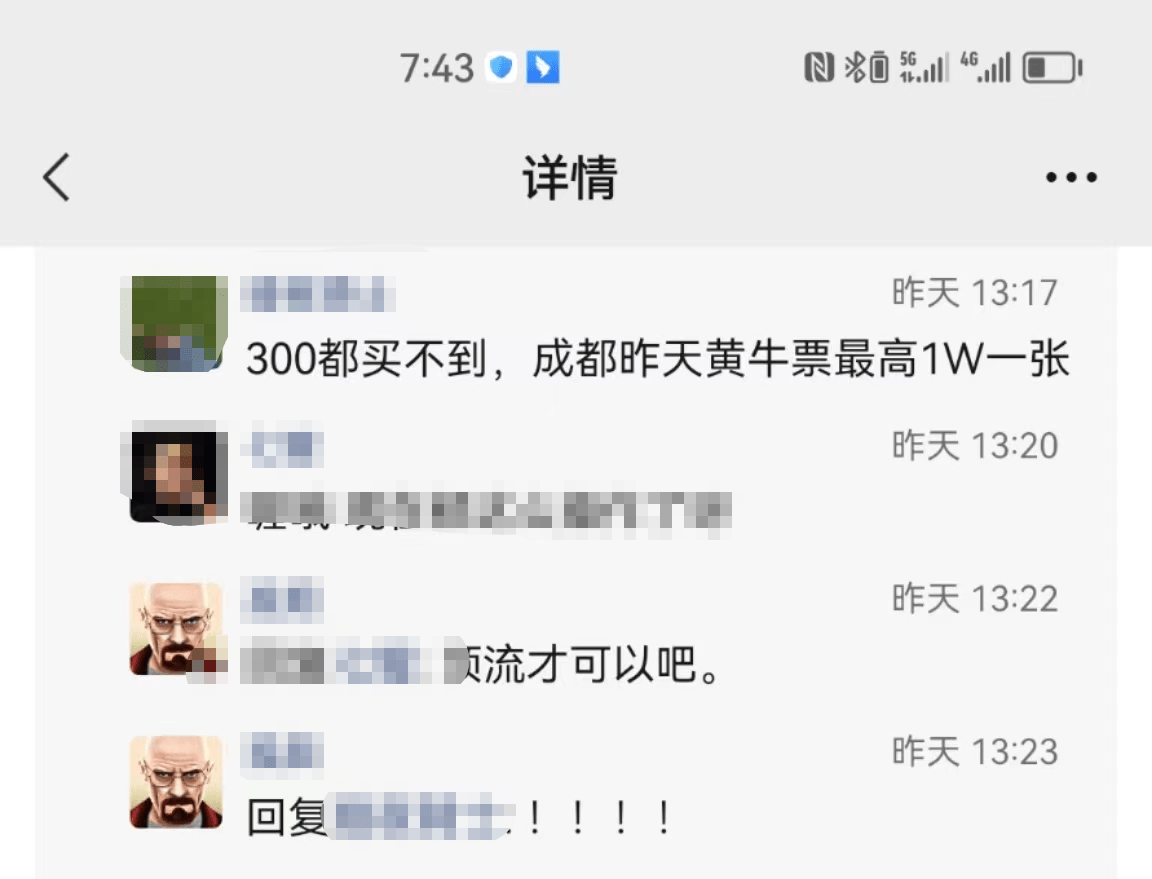Screen dimensions: 1152x879
Task: Tap bald bearded avatar on 13:22 comment
Action: [x=176, y=629]
